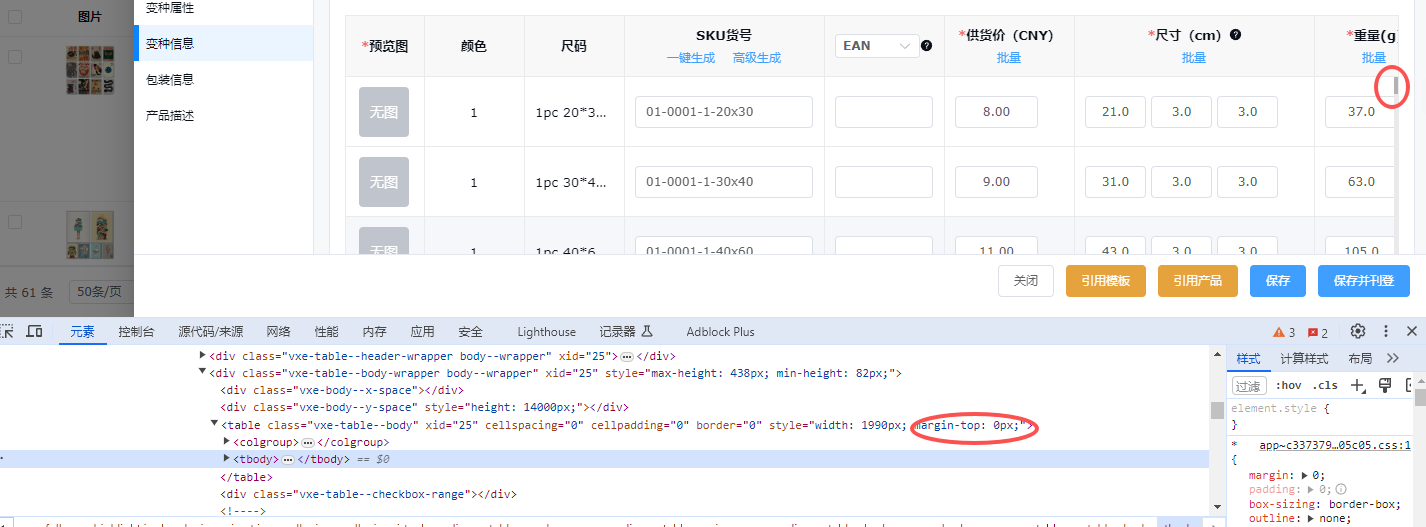This screenshot has height=527, width=1426.
Task: Open DevTools three-dot customize menu
Action: pyautogui.click(x=1386, y=332)
